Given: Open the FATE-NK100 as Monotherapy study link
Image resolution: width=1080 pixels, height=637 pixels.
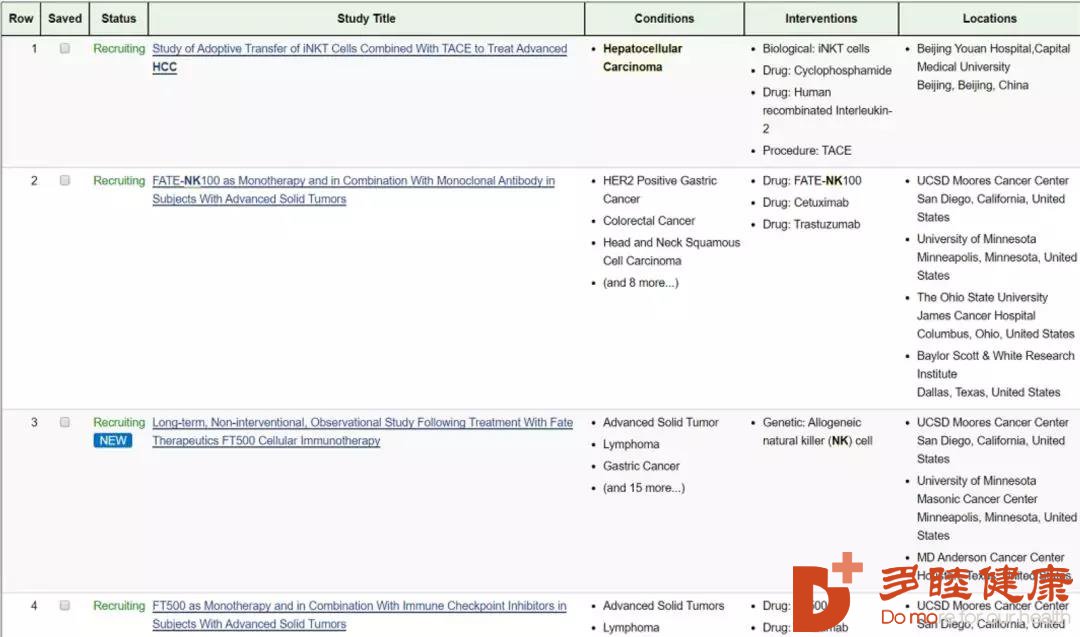Looking at the screenshot, I should click(353, 189).
